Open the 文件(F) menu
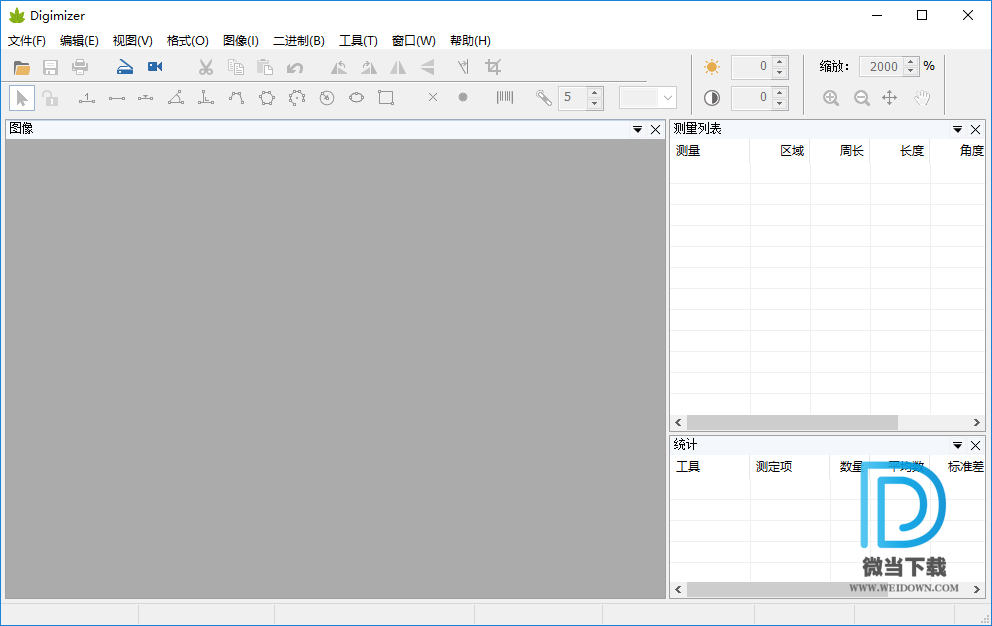 27,41
